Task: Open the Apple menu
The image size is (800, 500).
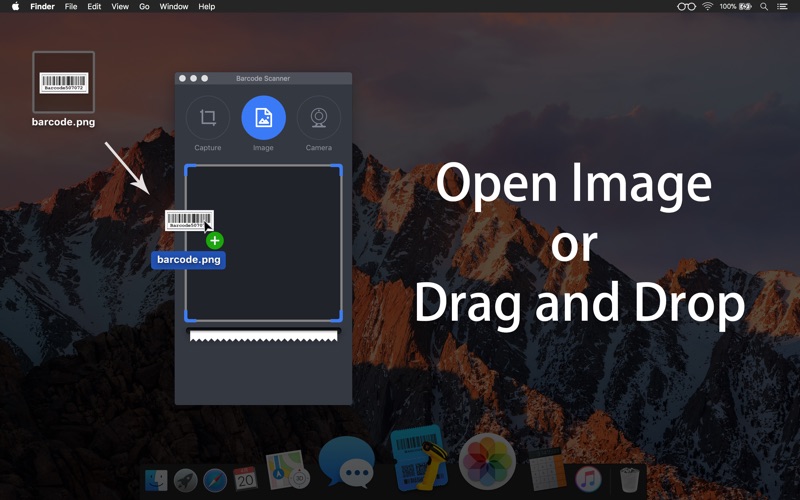Action: [15, 6]
